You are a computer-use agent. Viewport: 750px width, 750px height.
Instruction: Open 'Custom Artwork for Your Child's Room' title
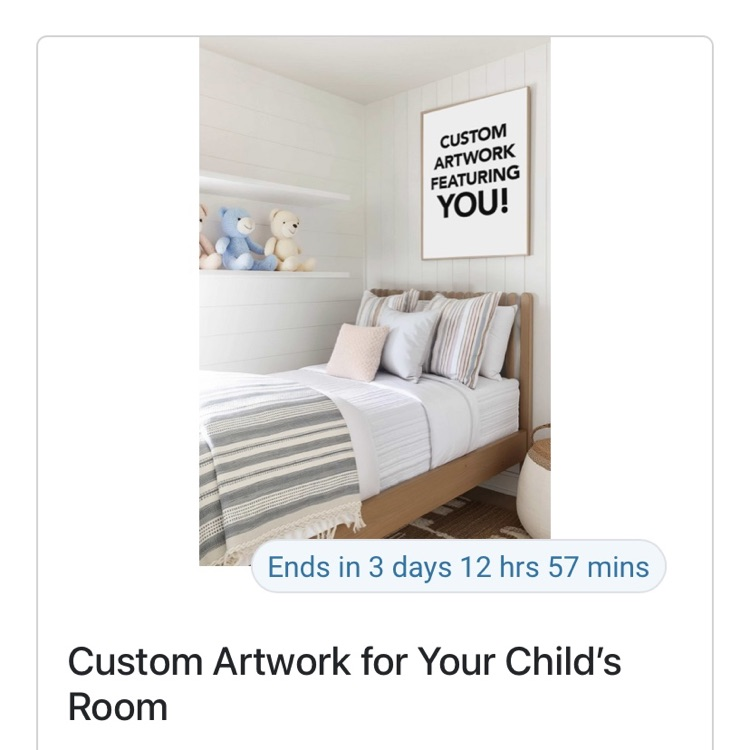pyautogui.click(x=344, y=684)
